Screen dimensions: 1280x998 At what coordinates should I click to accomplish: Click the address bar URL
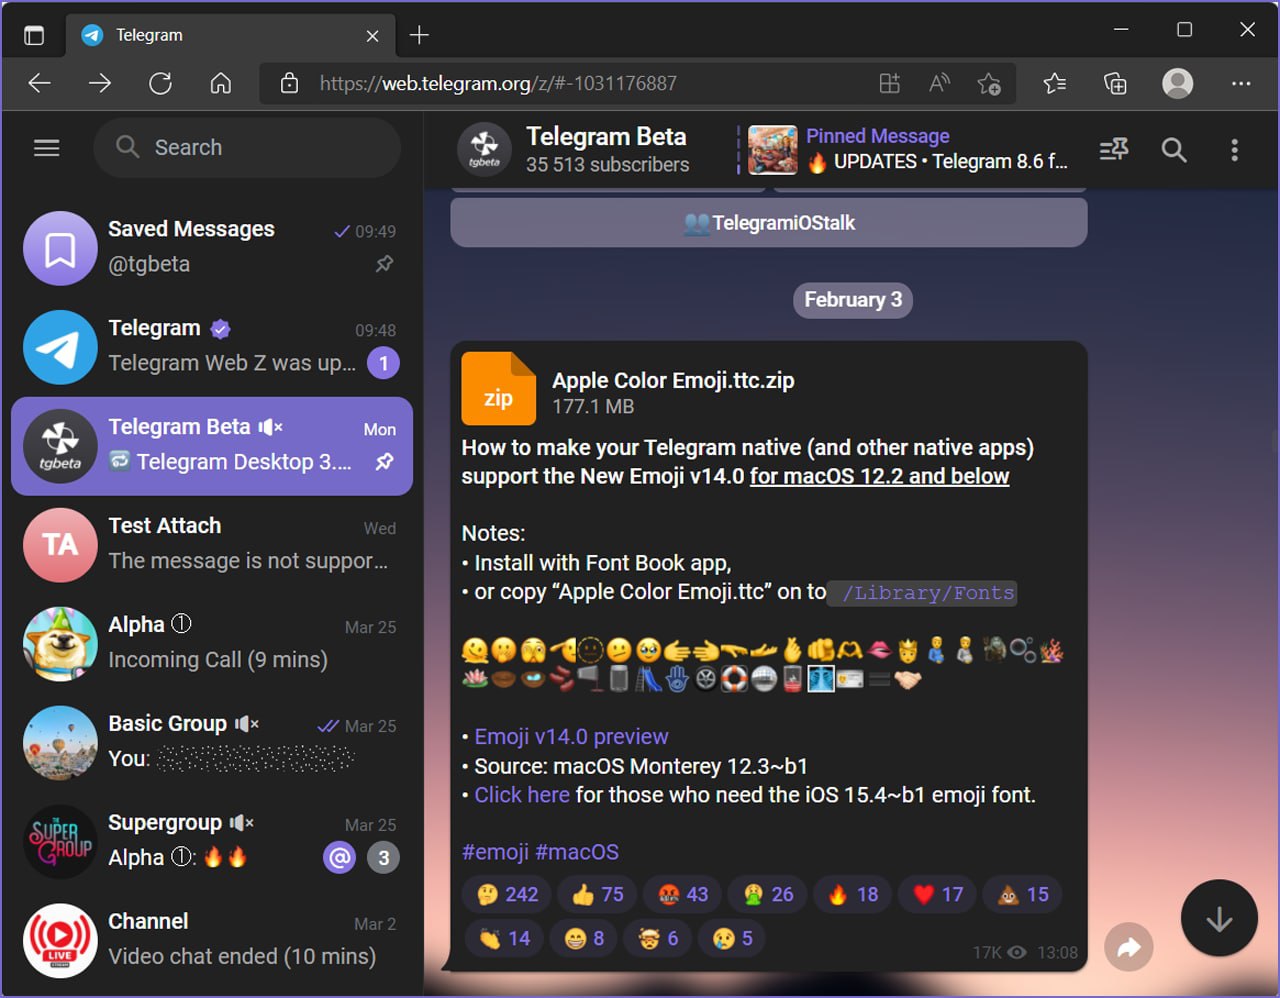pos(498,84)
